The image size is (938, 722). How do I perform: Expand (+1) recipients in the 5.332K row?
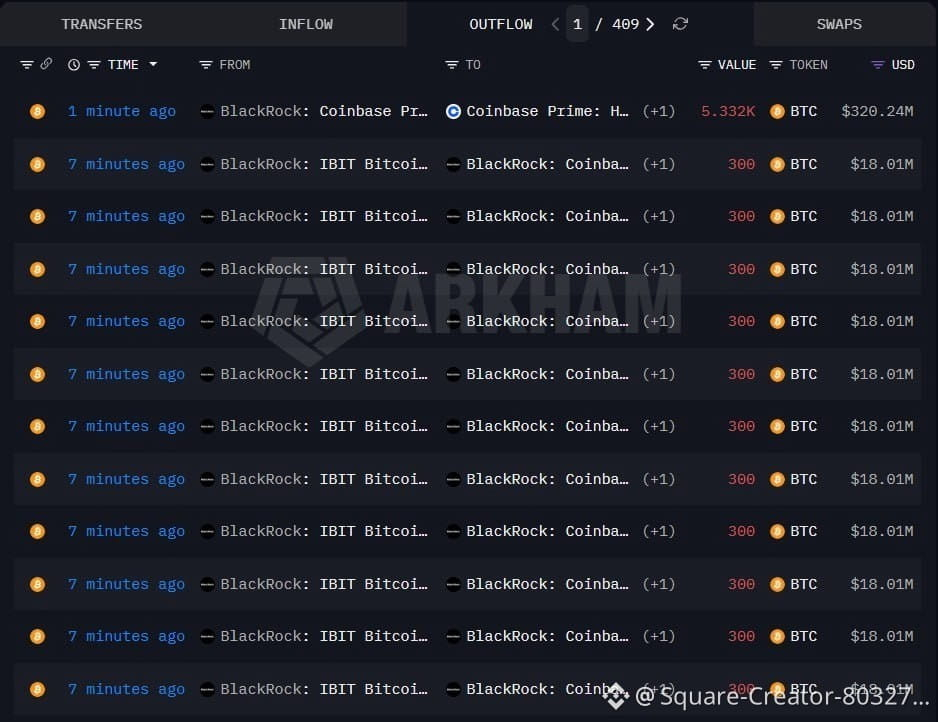click(659, 111)
